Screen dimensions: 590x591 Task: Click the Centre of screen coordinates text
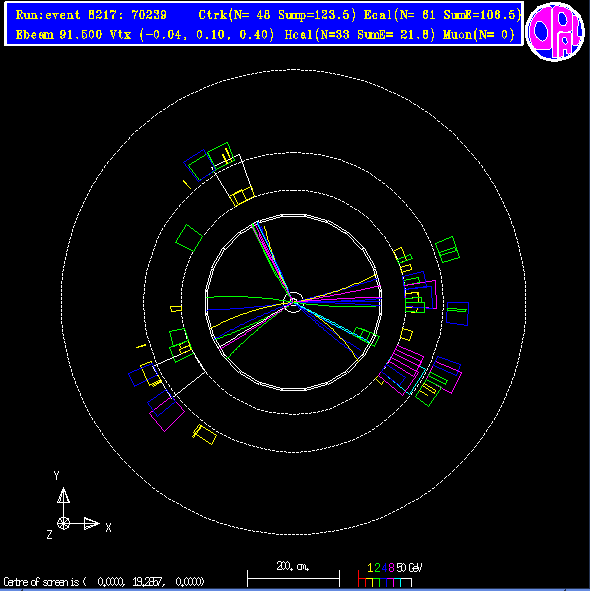click(x=104, y=582)
